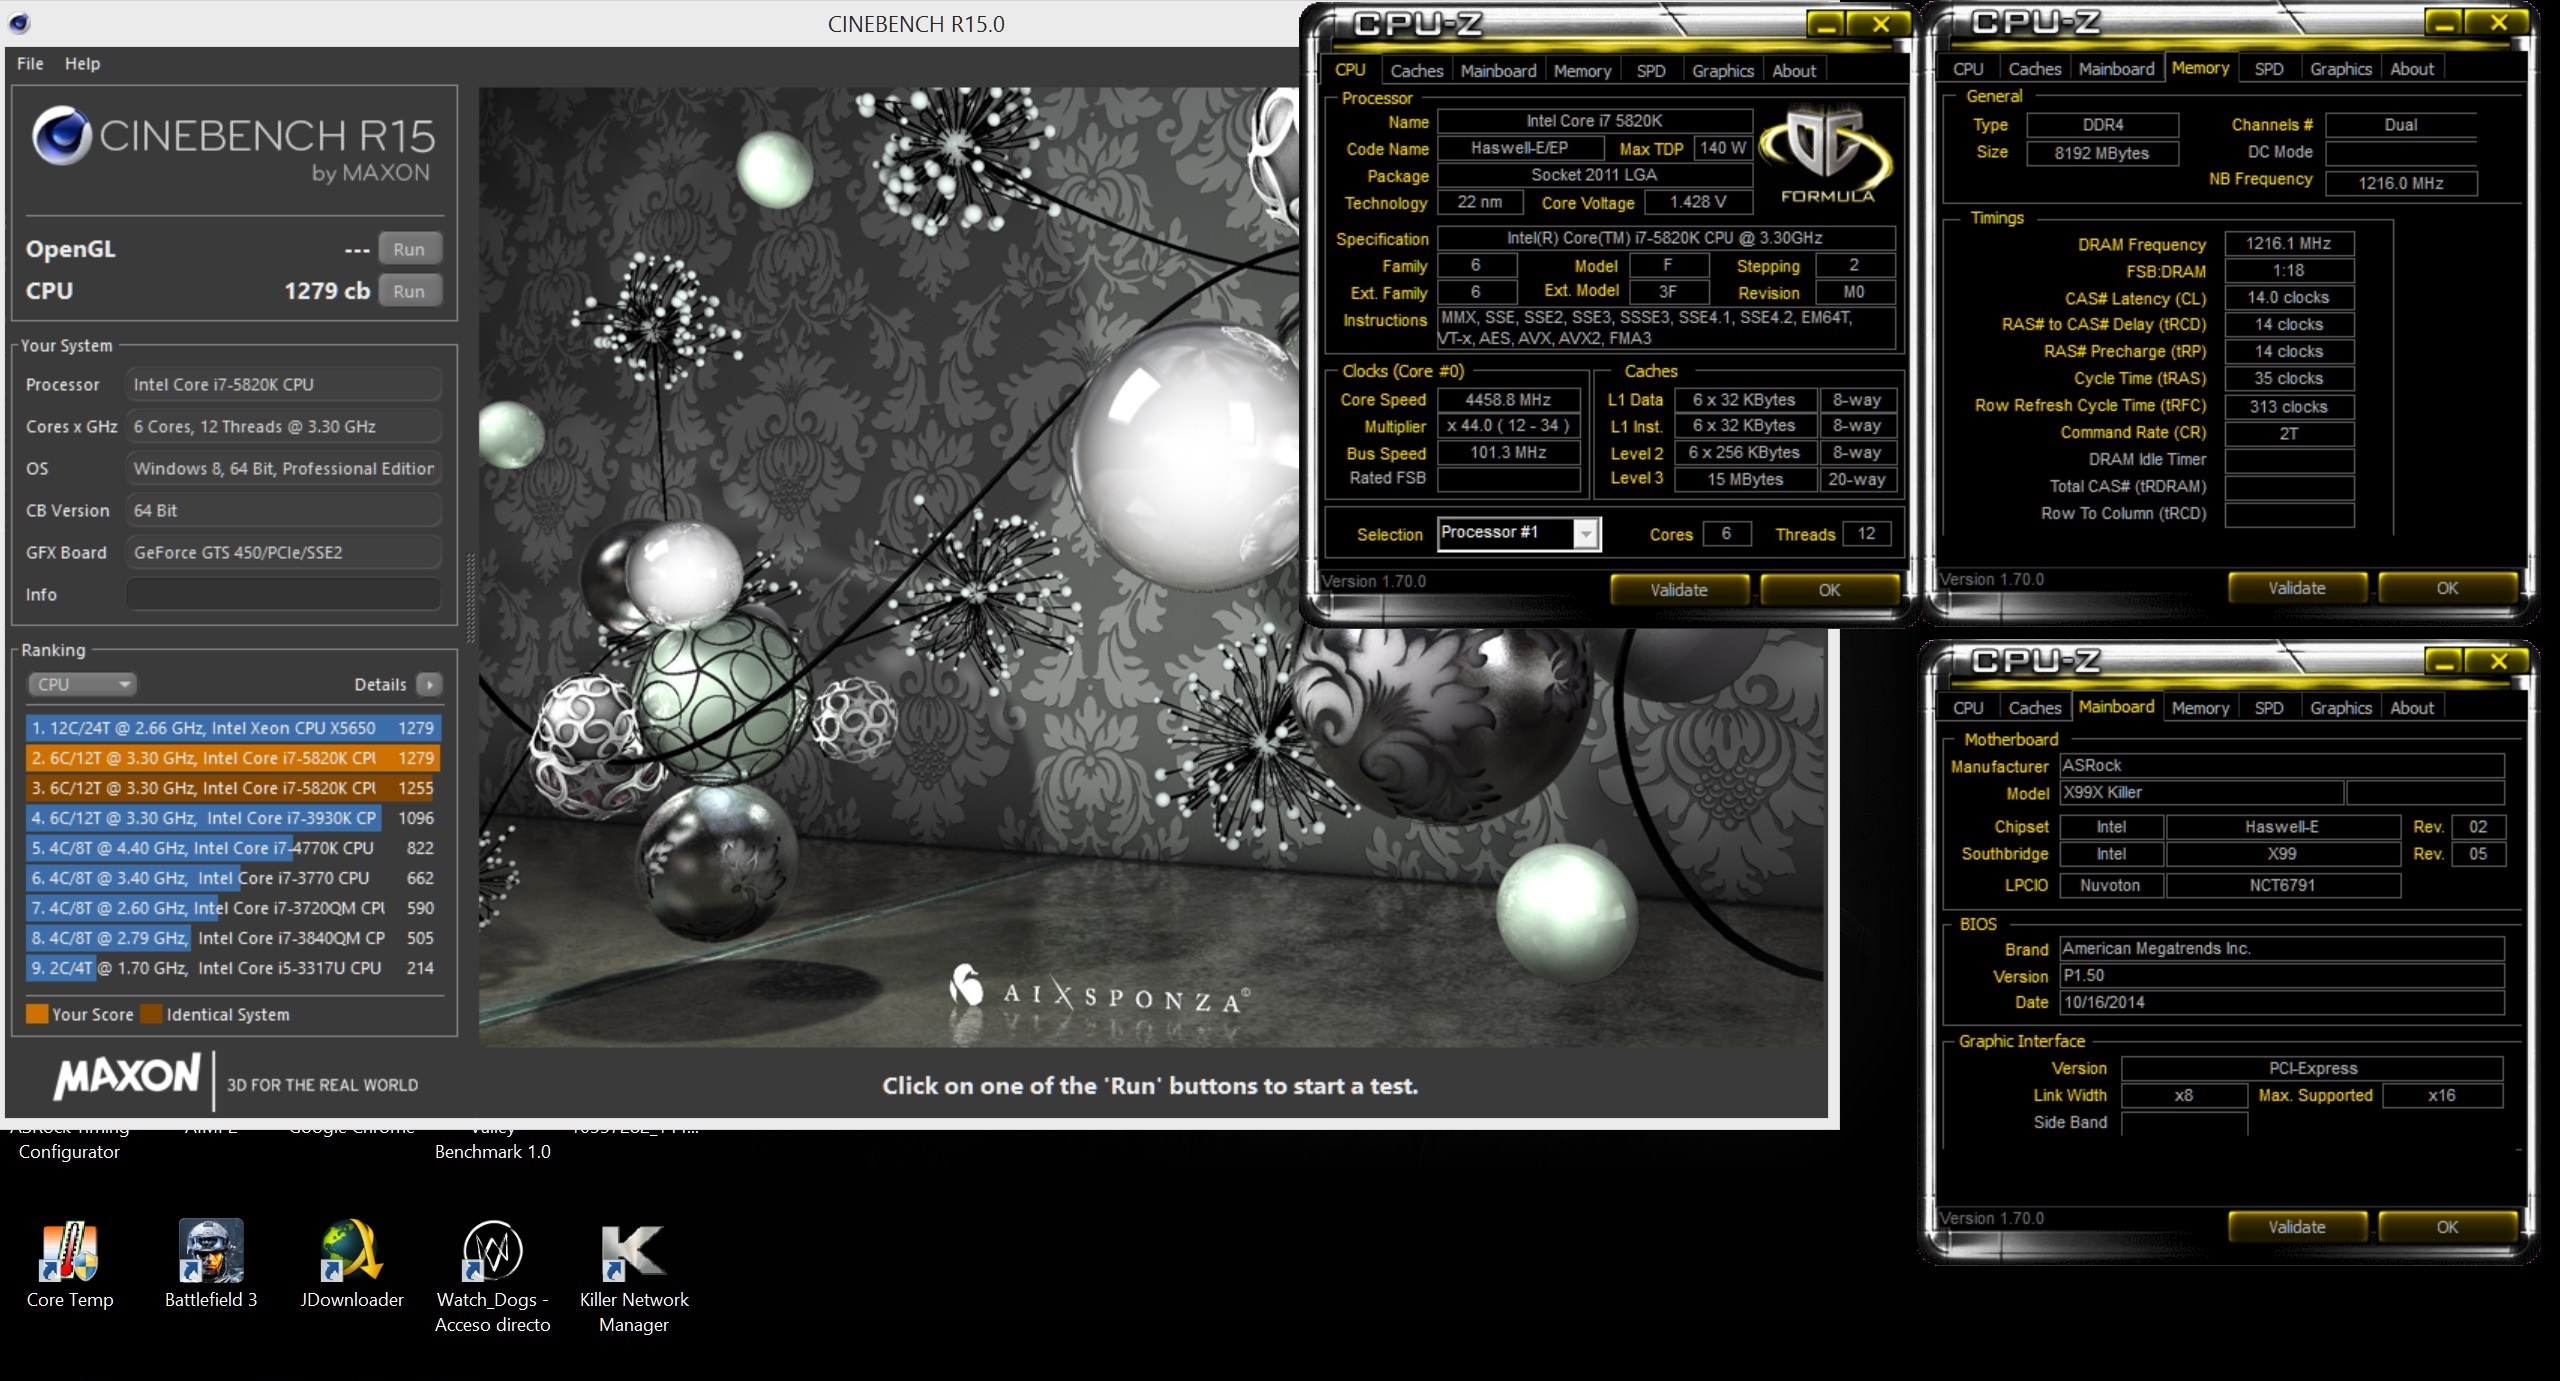Click BIOS version P1.50 field
The width and height of the screenshot is (2560, 1381).
click(2282, 976)
